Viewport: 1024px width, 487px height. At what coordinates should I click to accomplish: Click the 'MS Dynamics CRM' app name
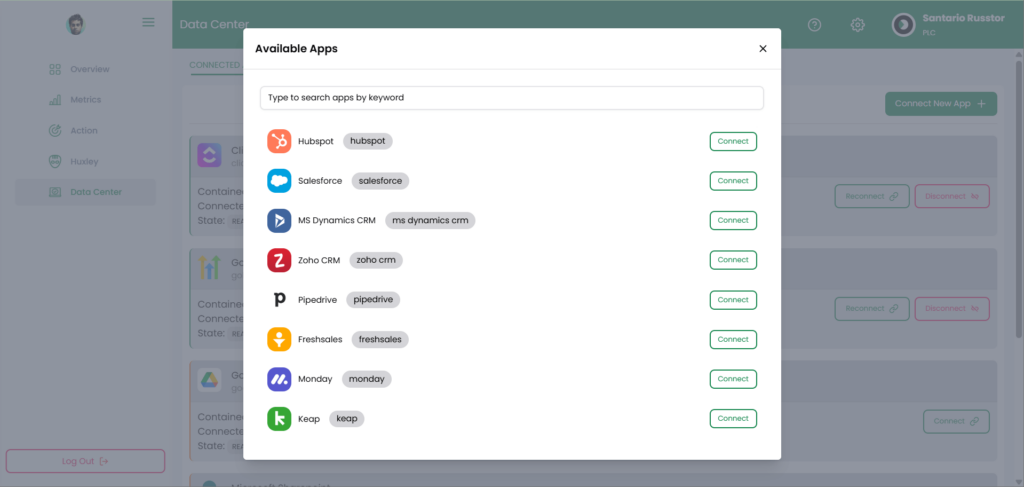337,221
